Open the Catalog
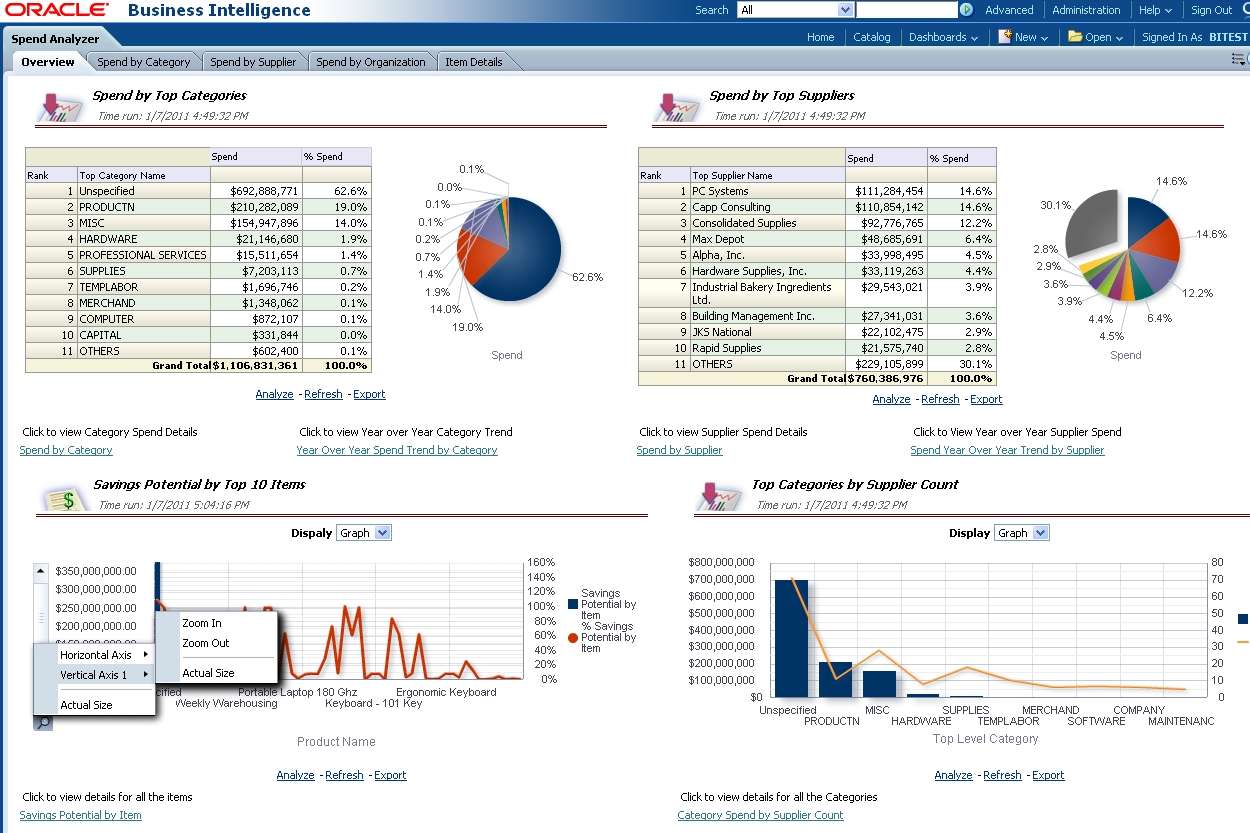 [x=871, y=37]
